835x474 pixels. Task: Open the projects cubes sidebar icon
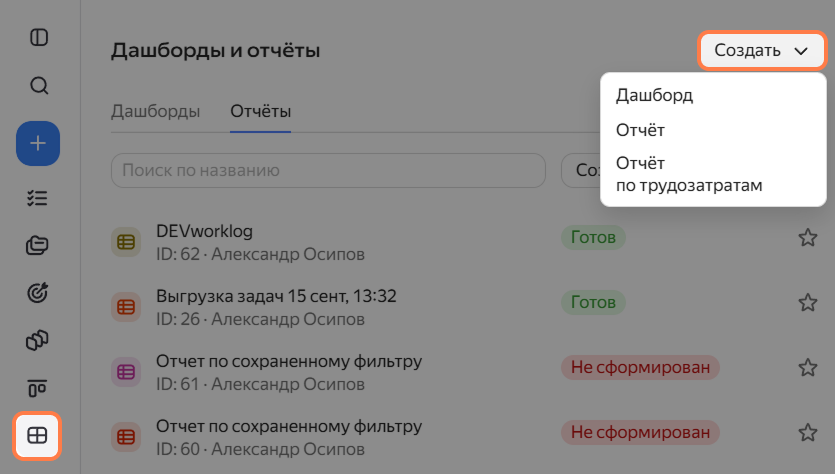coord(37,340)
